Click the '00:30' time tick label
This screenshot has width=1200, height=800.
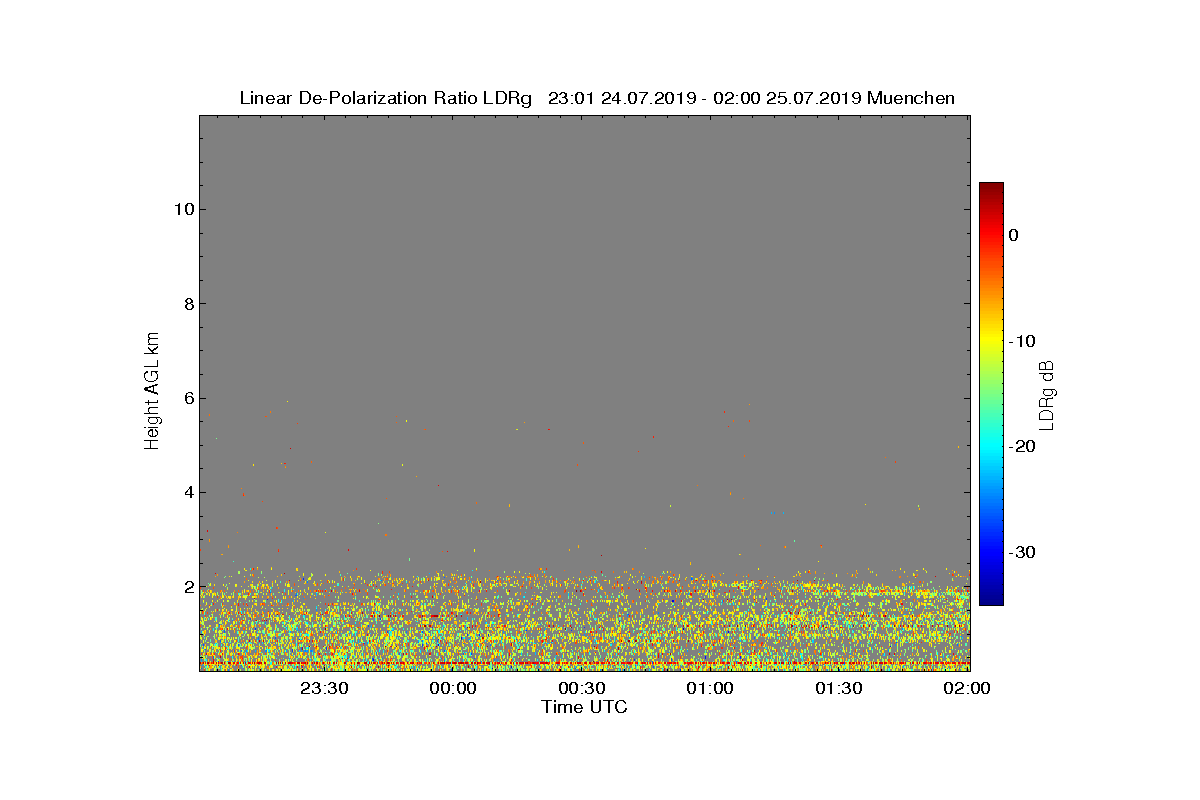click(x=581, y=689)
